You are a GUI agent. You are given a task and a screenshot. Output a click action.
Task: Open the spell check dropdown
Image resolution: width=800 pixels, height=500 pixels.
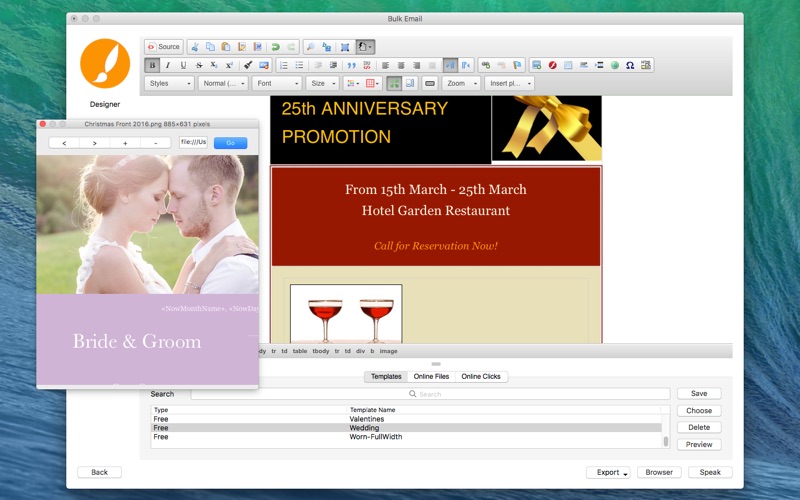click(x=365, y=47)
